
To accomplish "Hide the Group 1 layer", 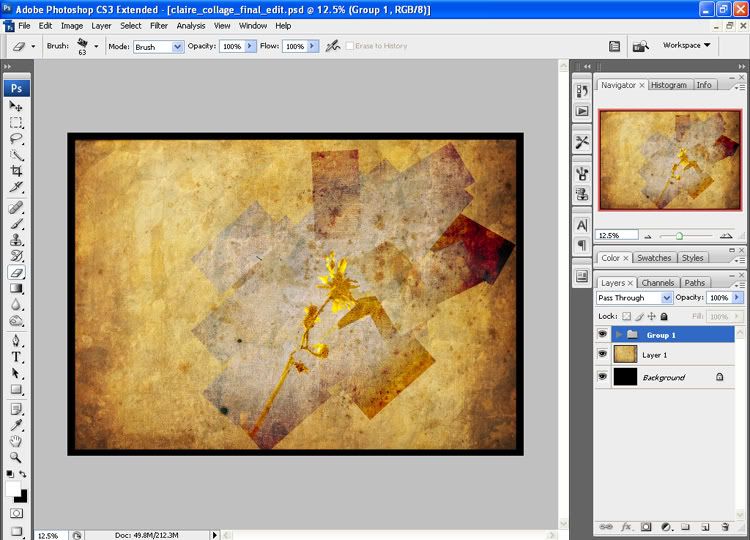I will tap(603, 334).
